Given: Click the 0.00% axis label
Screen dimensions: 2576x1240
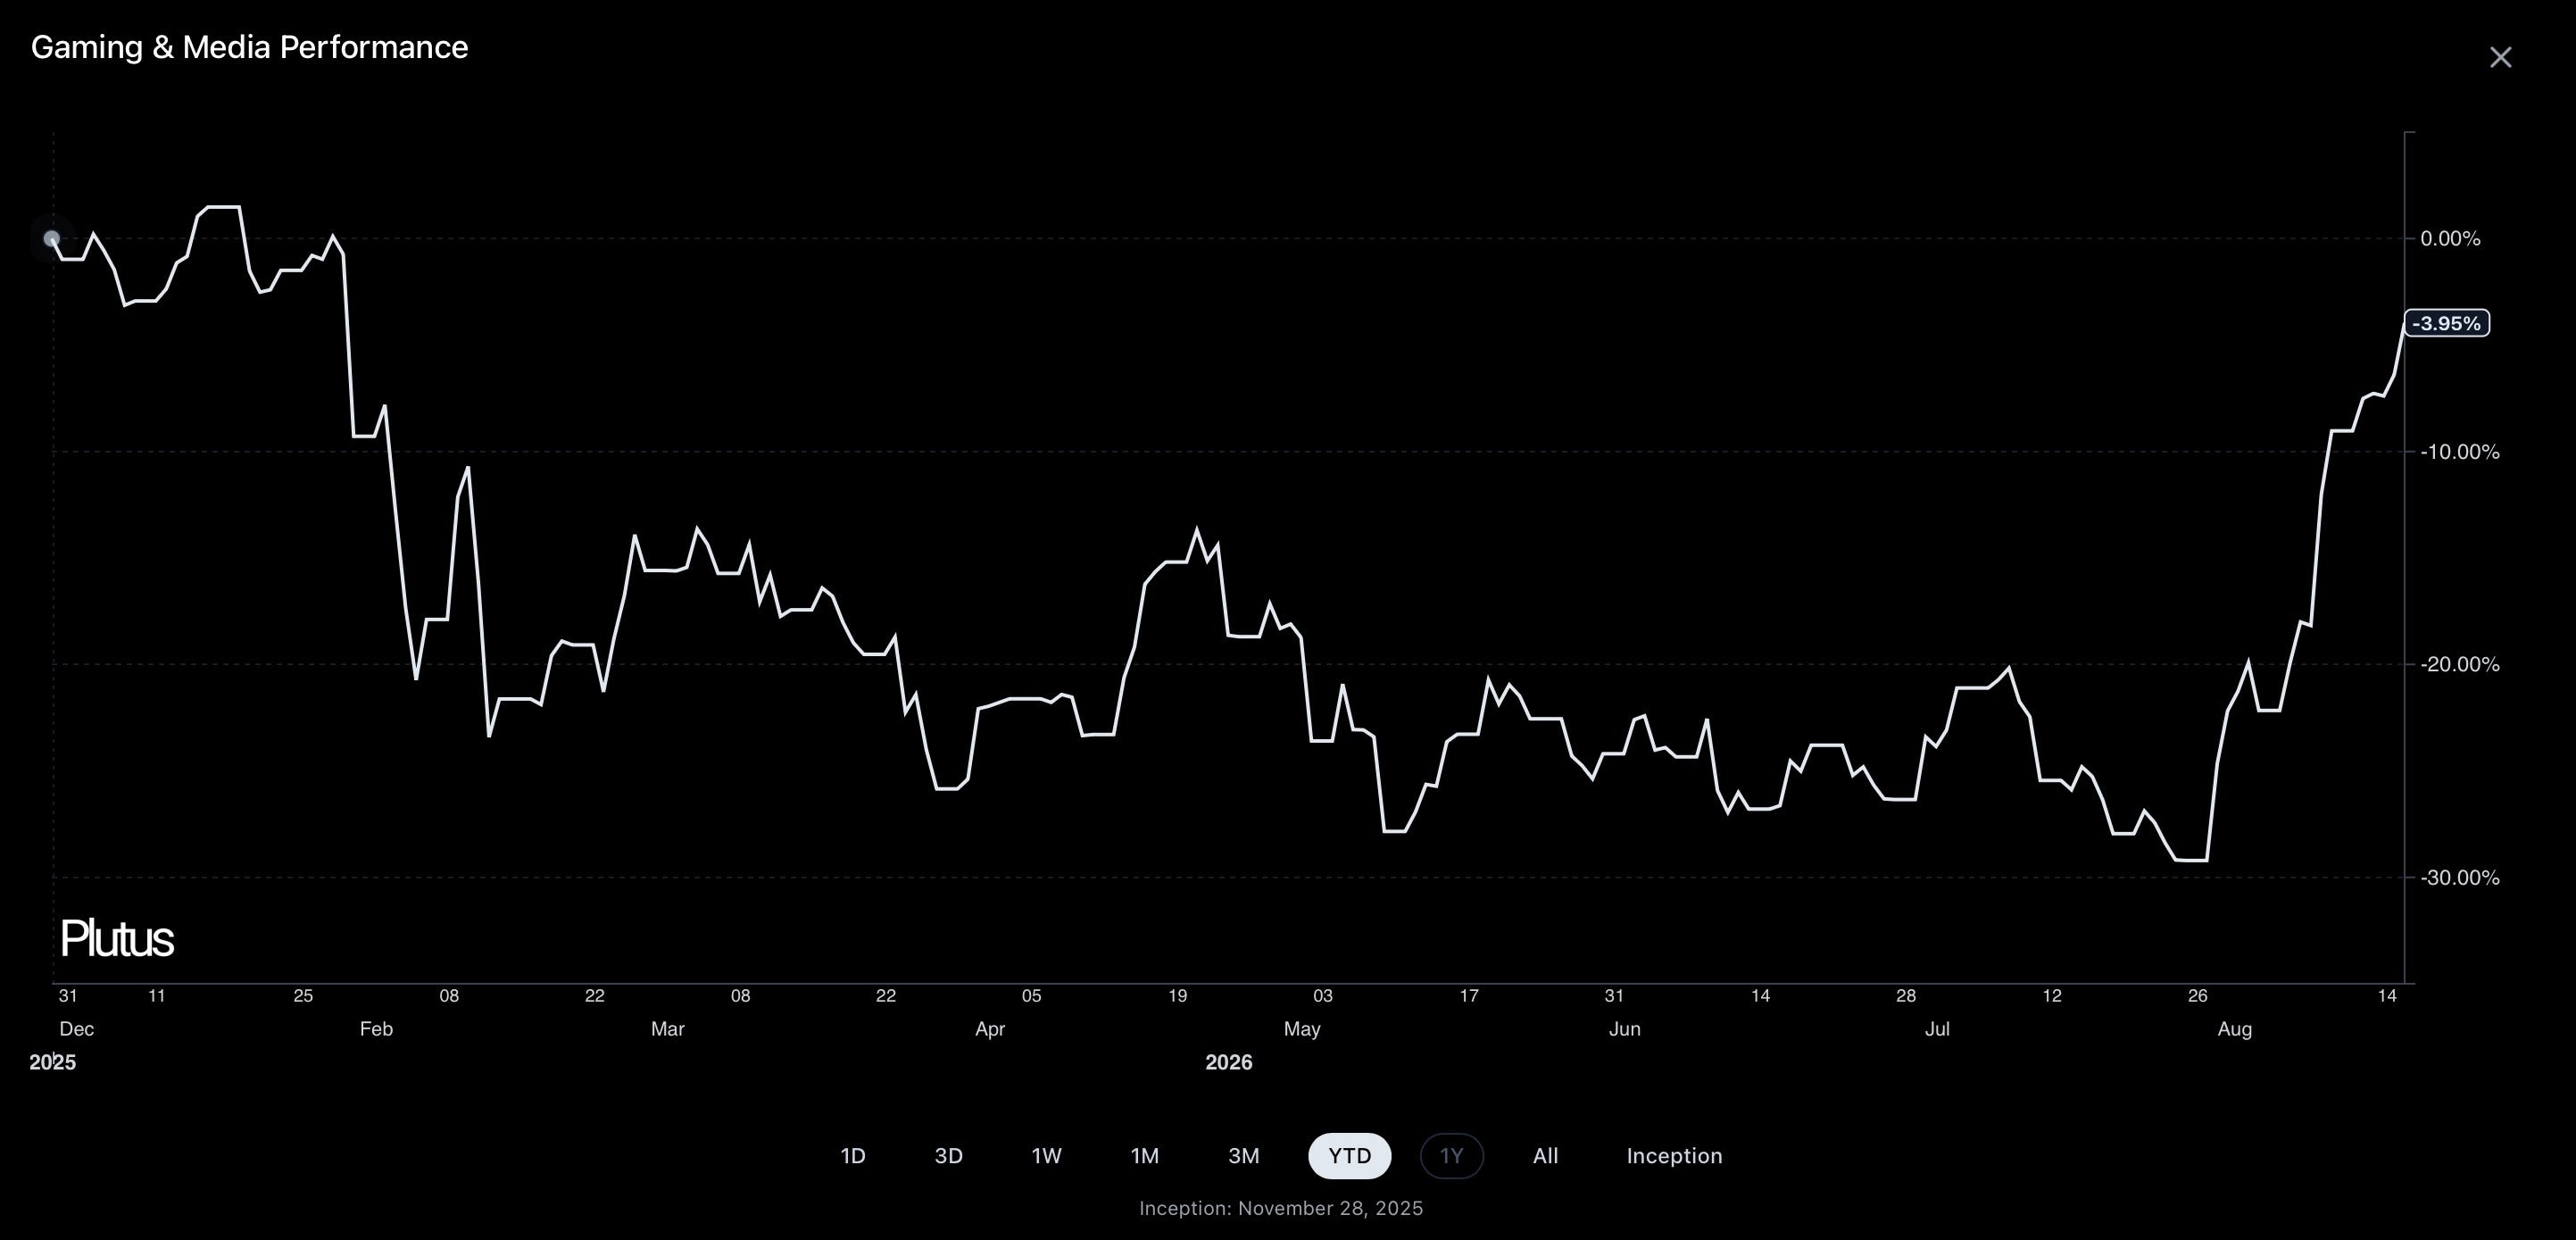Looking at the screenshot, I should pyautogui.click(x=2450, y=239).
